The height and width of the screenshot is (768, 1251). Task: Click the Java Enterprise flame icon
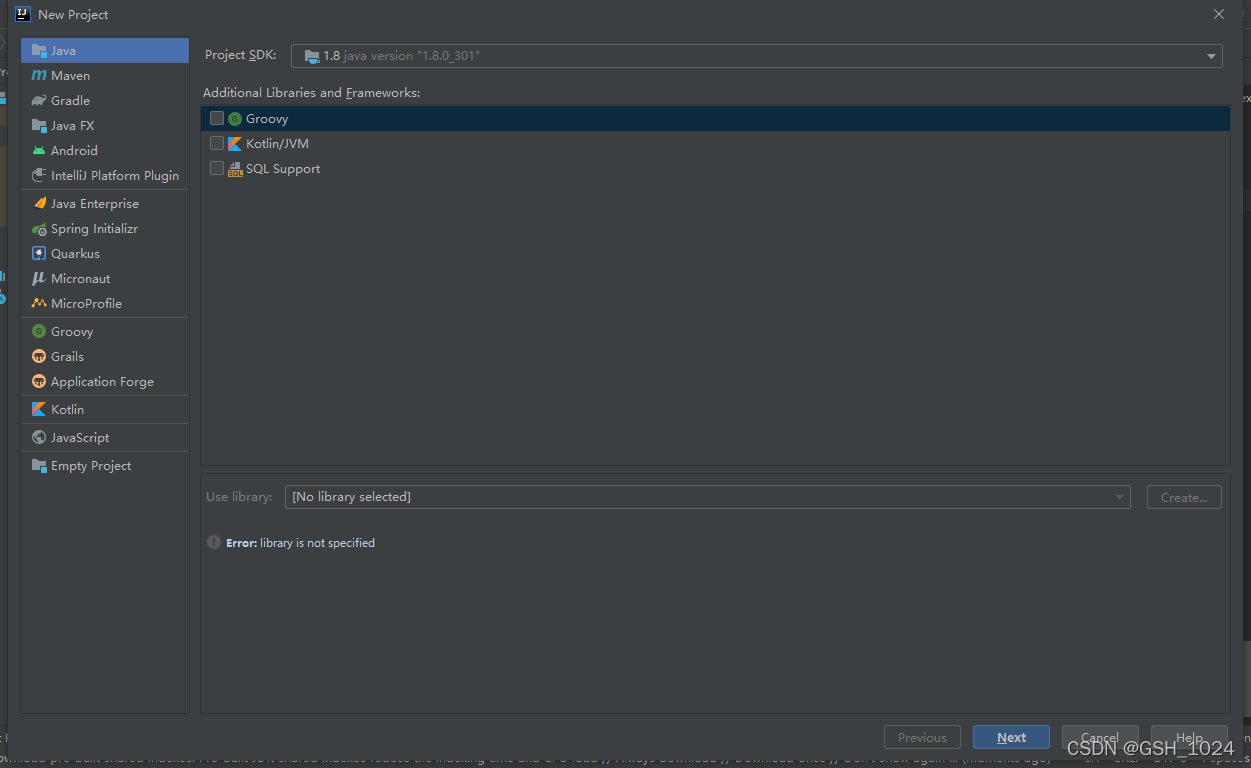[x=39, y=203]
